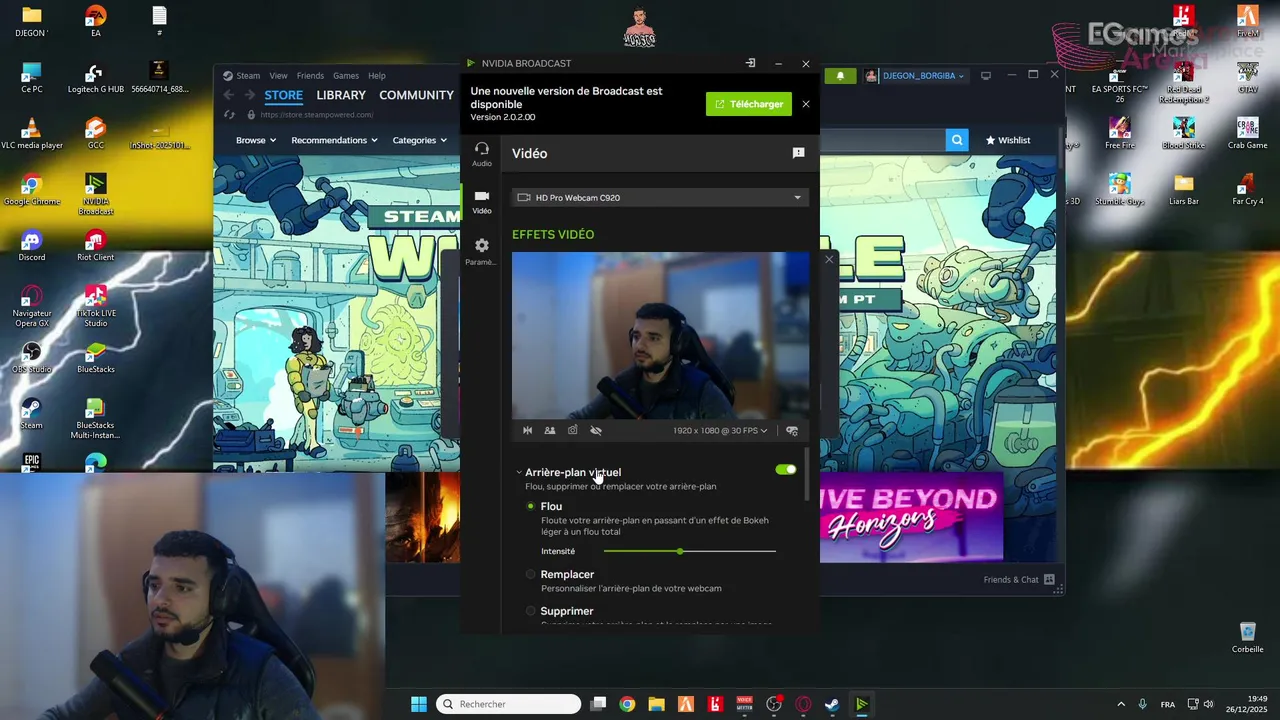Image resolution: width=1280 pixels, height=720 pixels.
Task: Expand the Steam Categories dropdown
Action: coord(419,140)
